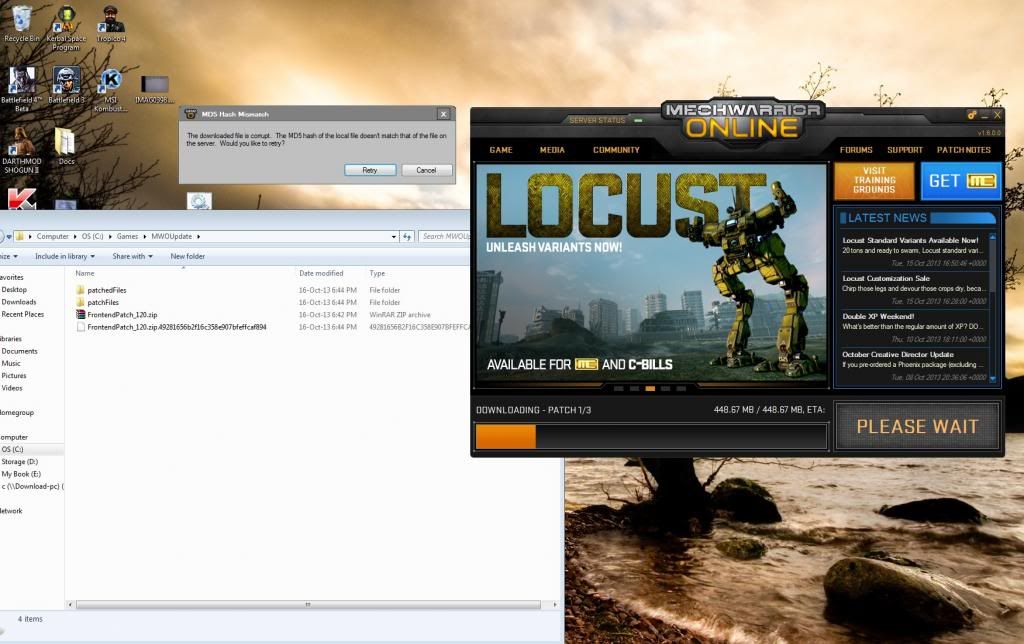This screenshot has height=644, width=1024.
Task: Click the patch download progress bar
Action: (x=651, y=437)
